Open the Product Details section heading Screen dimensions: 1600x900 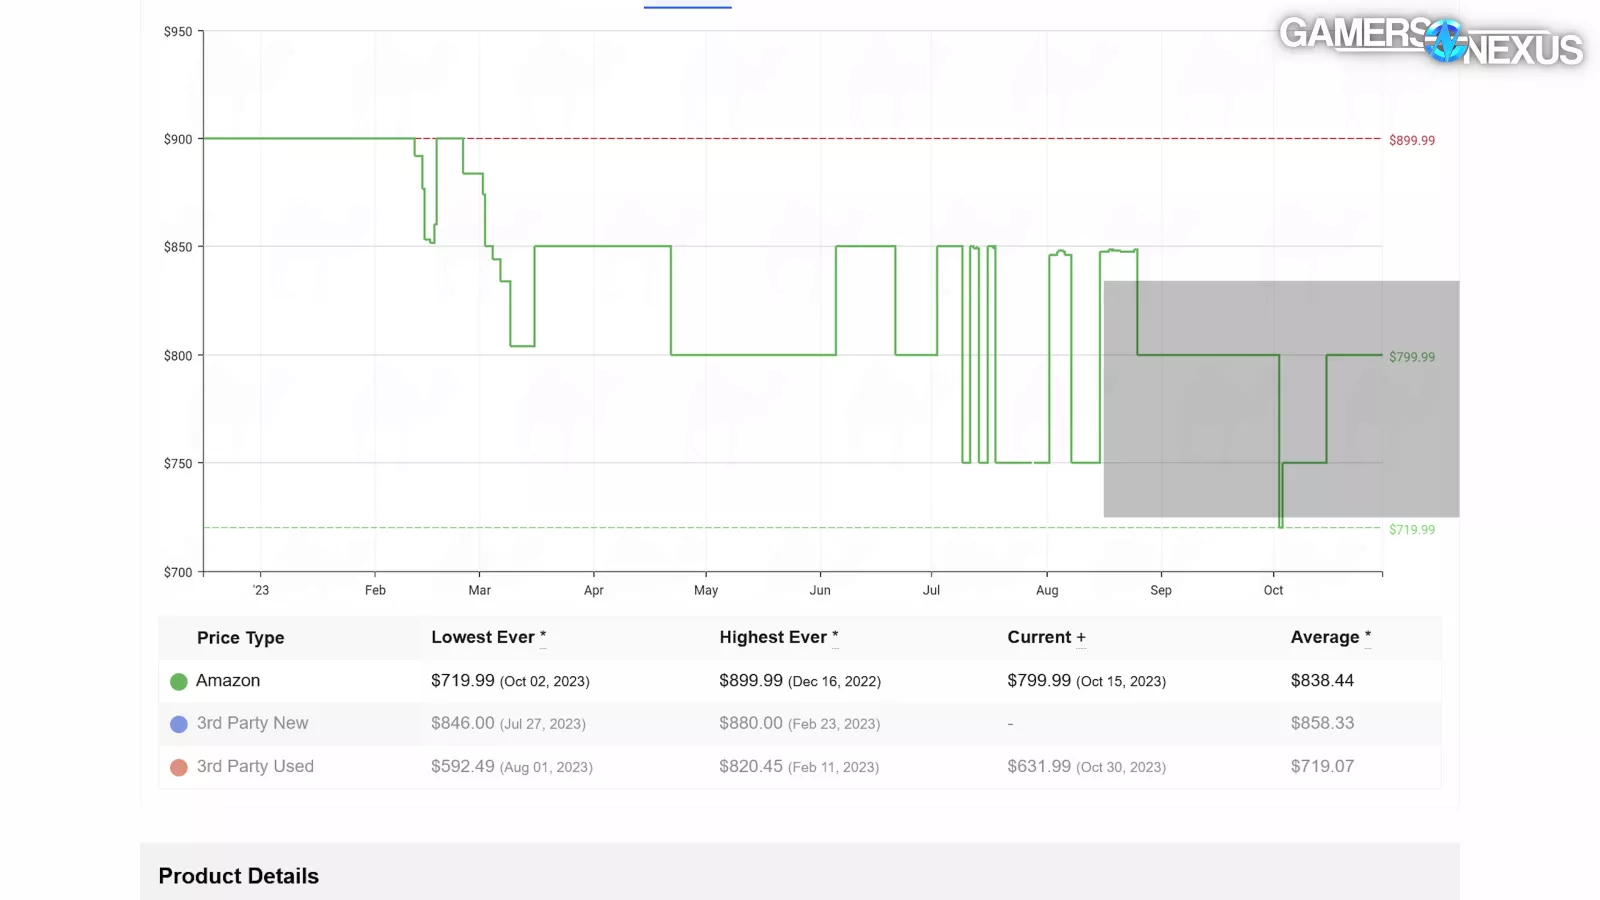[238, 876]
